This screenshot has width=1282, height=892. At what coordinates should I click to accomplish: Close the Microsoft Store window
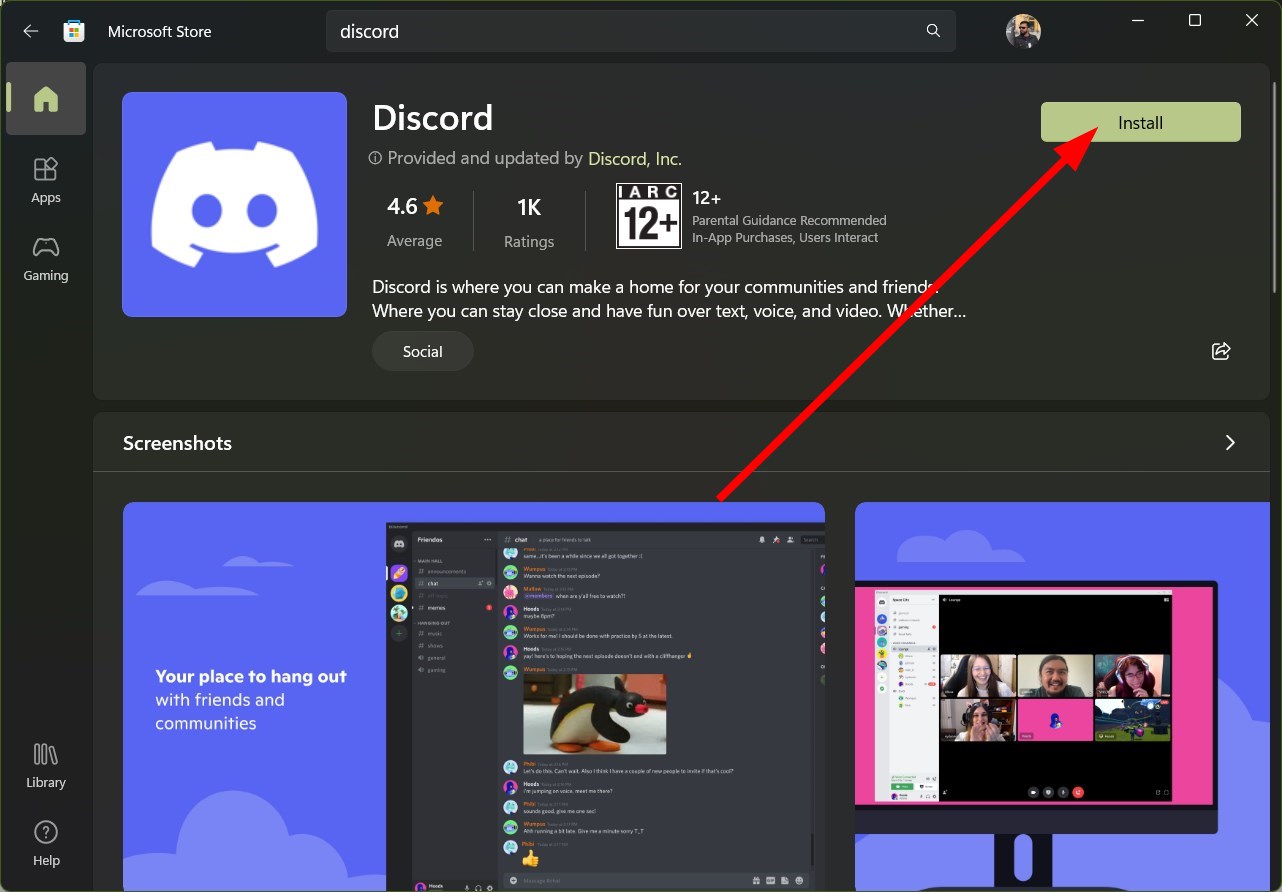[1252, 20]
